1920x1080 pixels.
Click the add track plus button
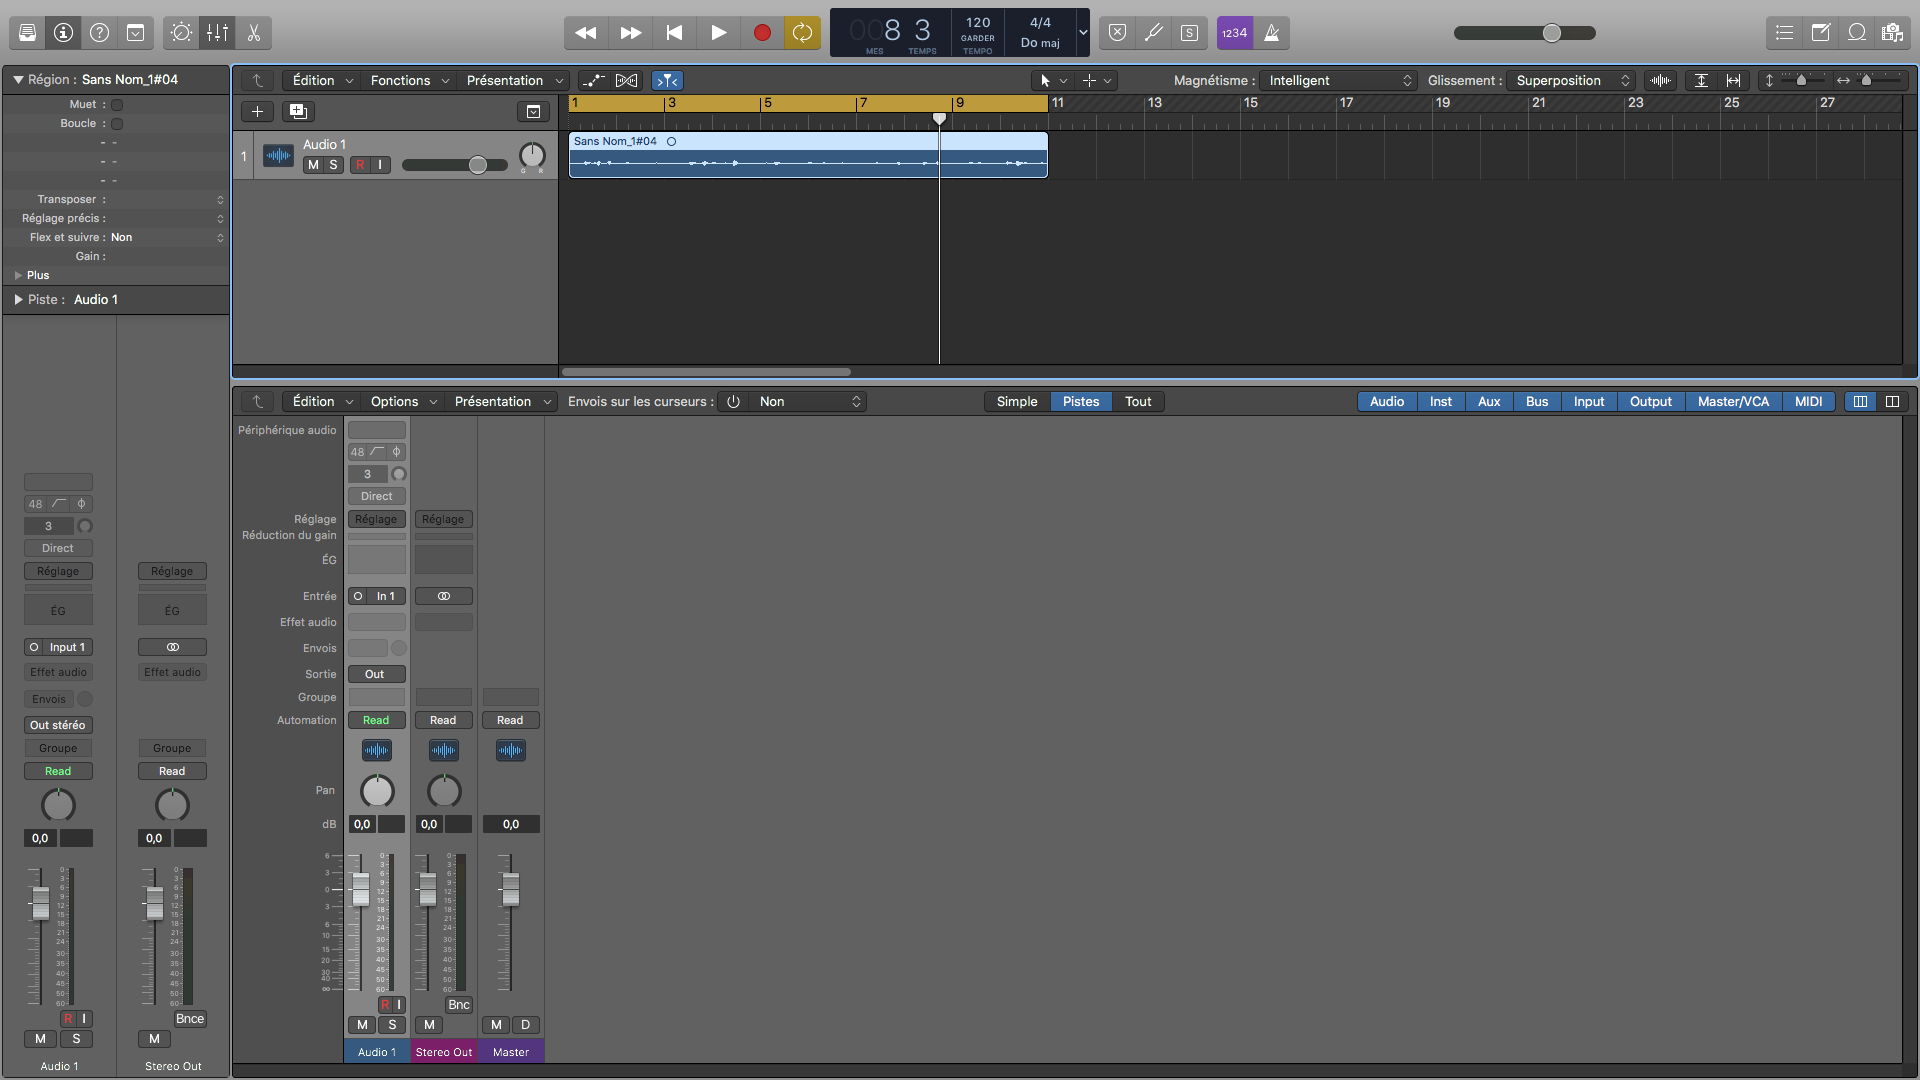[257, 112]
